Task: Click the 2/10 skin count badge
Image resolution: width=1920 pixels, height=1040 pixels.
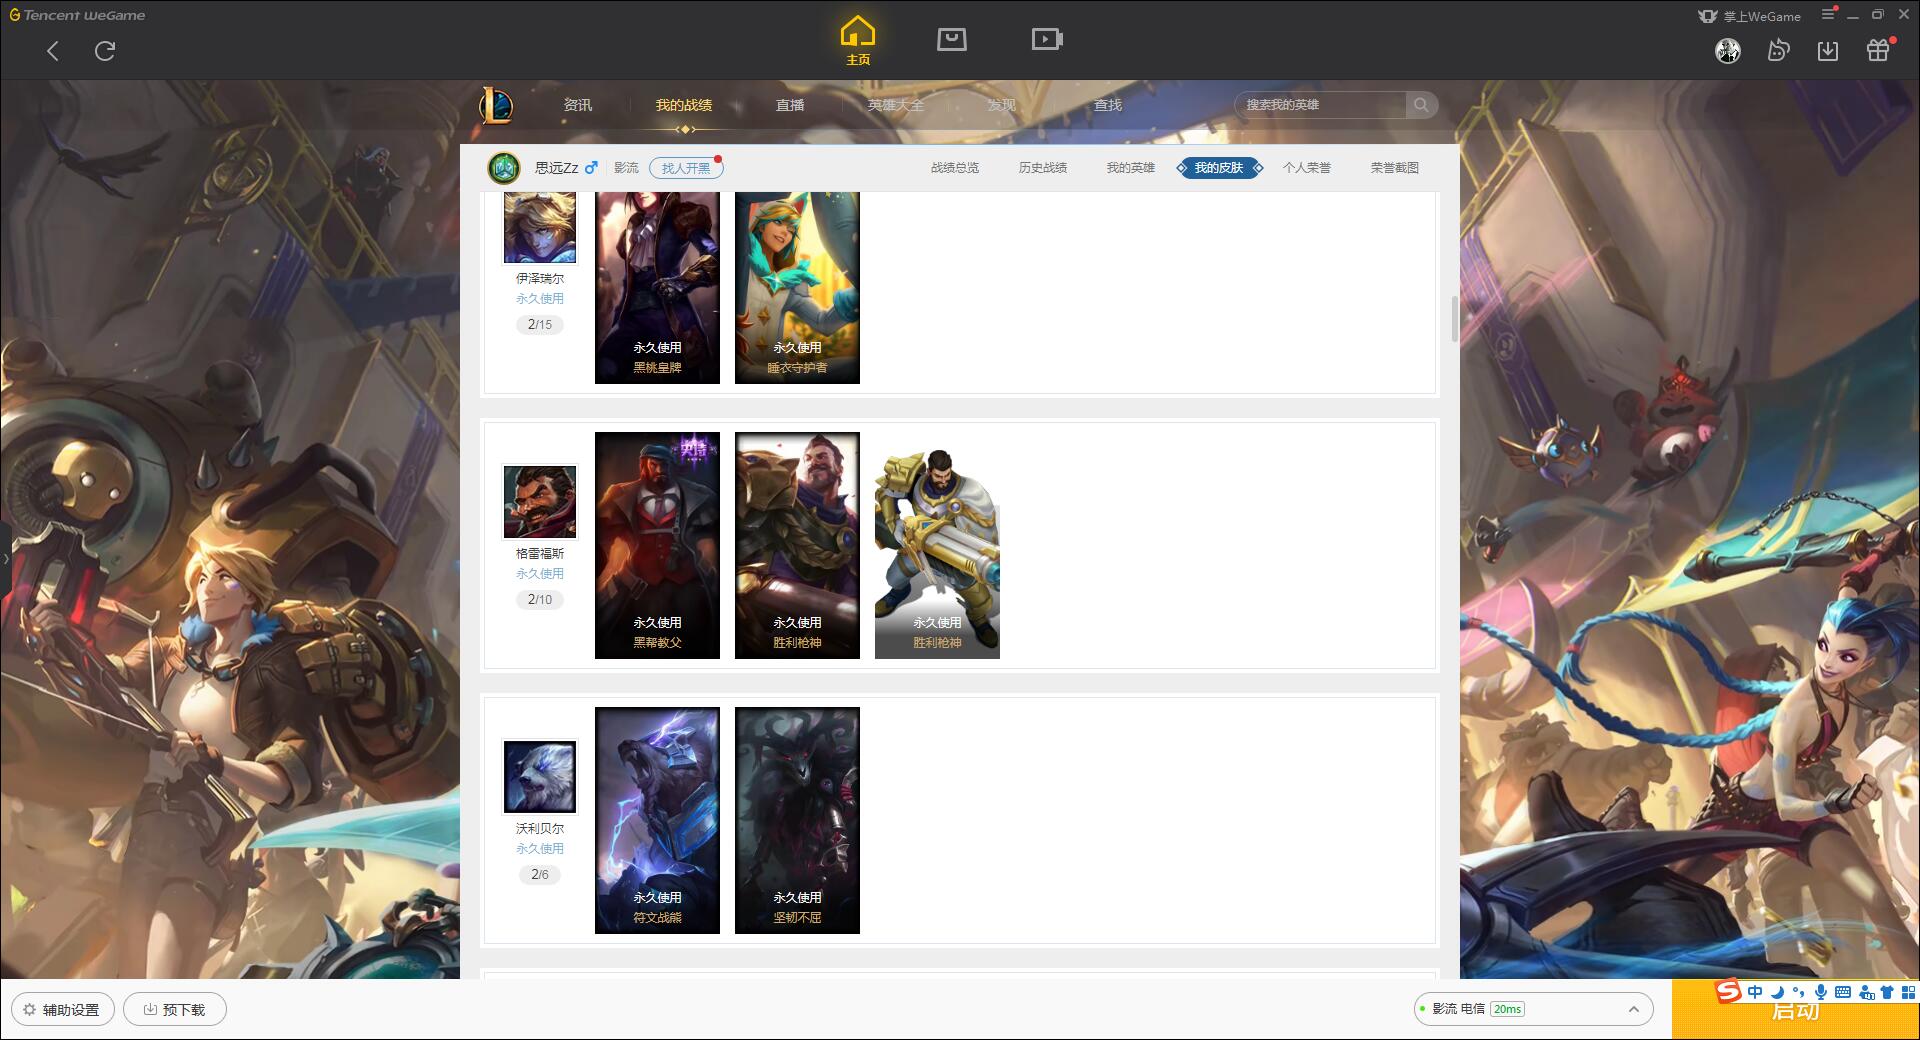Action: (x=540, y=599)
